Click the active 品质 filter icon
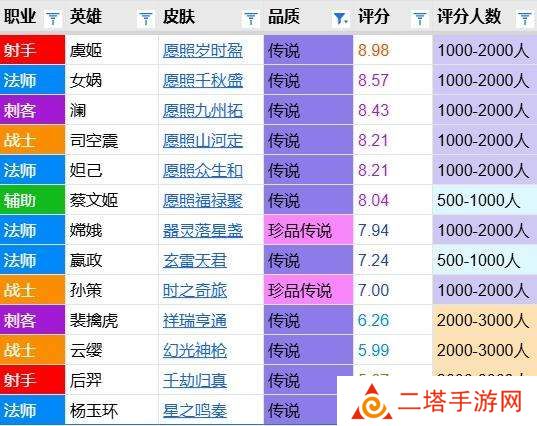This screenshot has width=537, height=426. point(340,18)
